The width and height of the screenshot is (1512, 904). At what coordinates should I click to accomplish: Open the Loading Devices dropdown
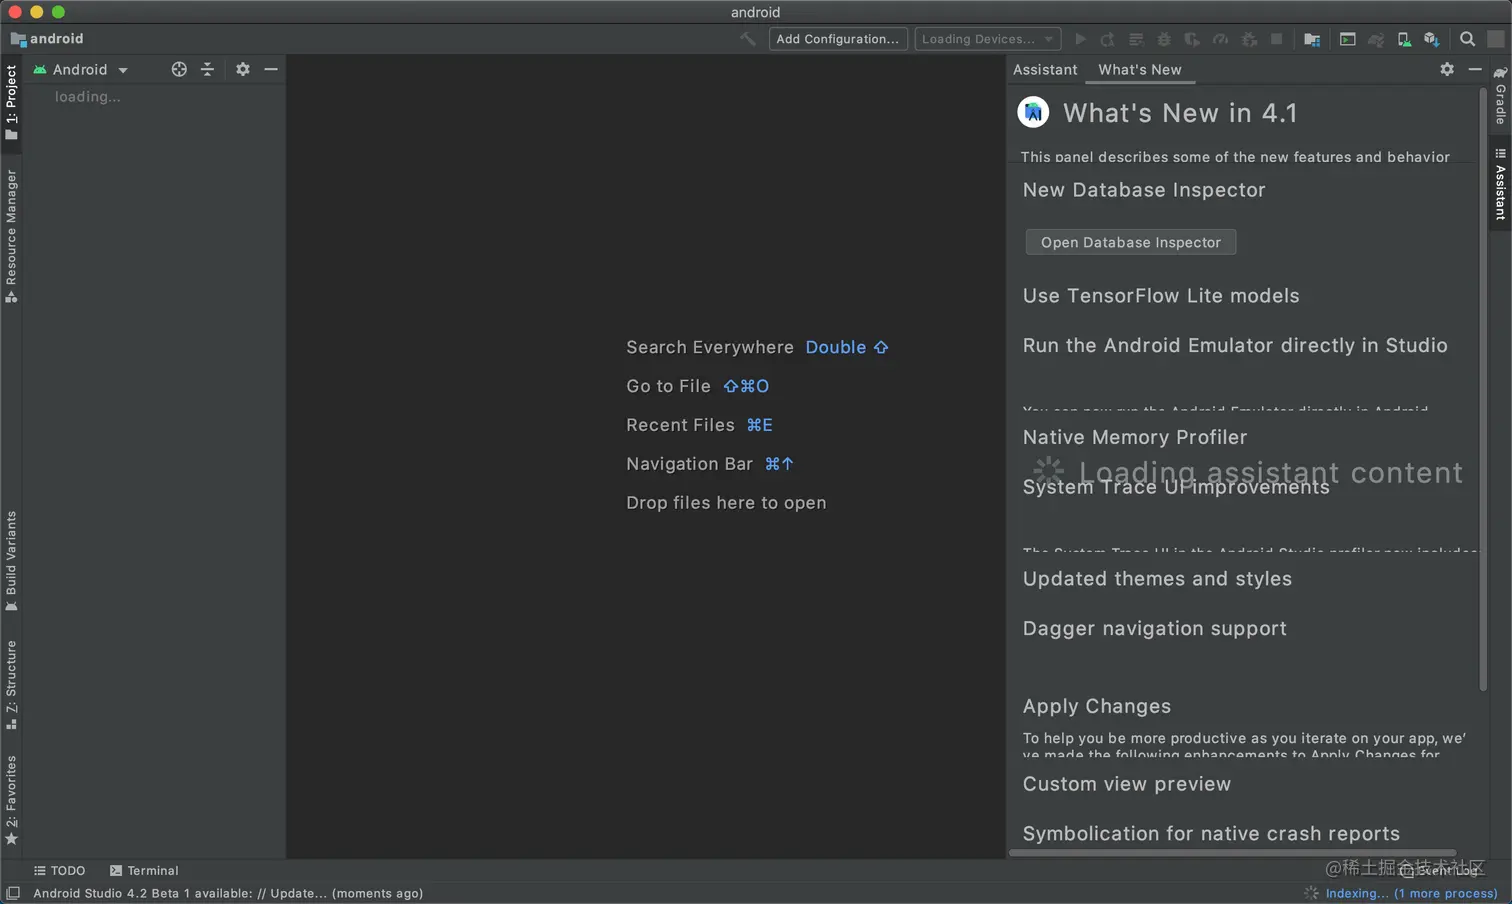pyautogui.click(x=988, y=39)
